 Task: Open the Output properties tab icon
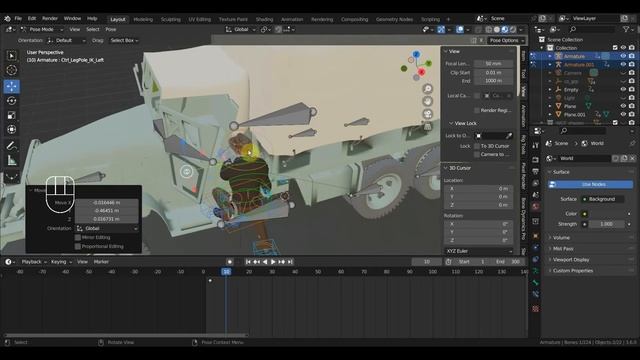click(536, 171)
